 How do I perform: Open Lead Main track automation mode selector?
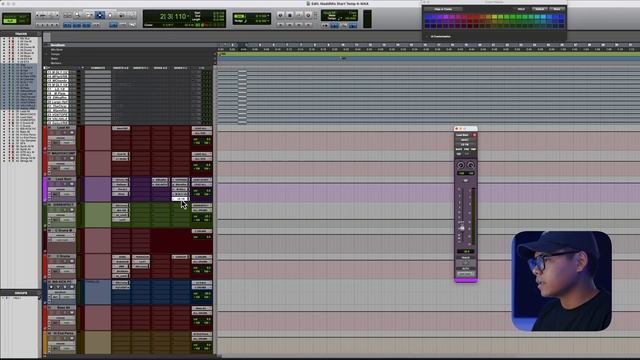[x=67, y=194]
